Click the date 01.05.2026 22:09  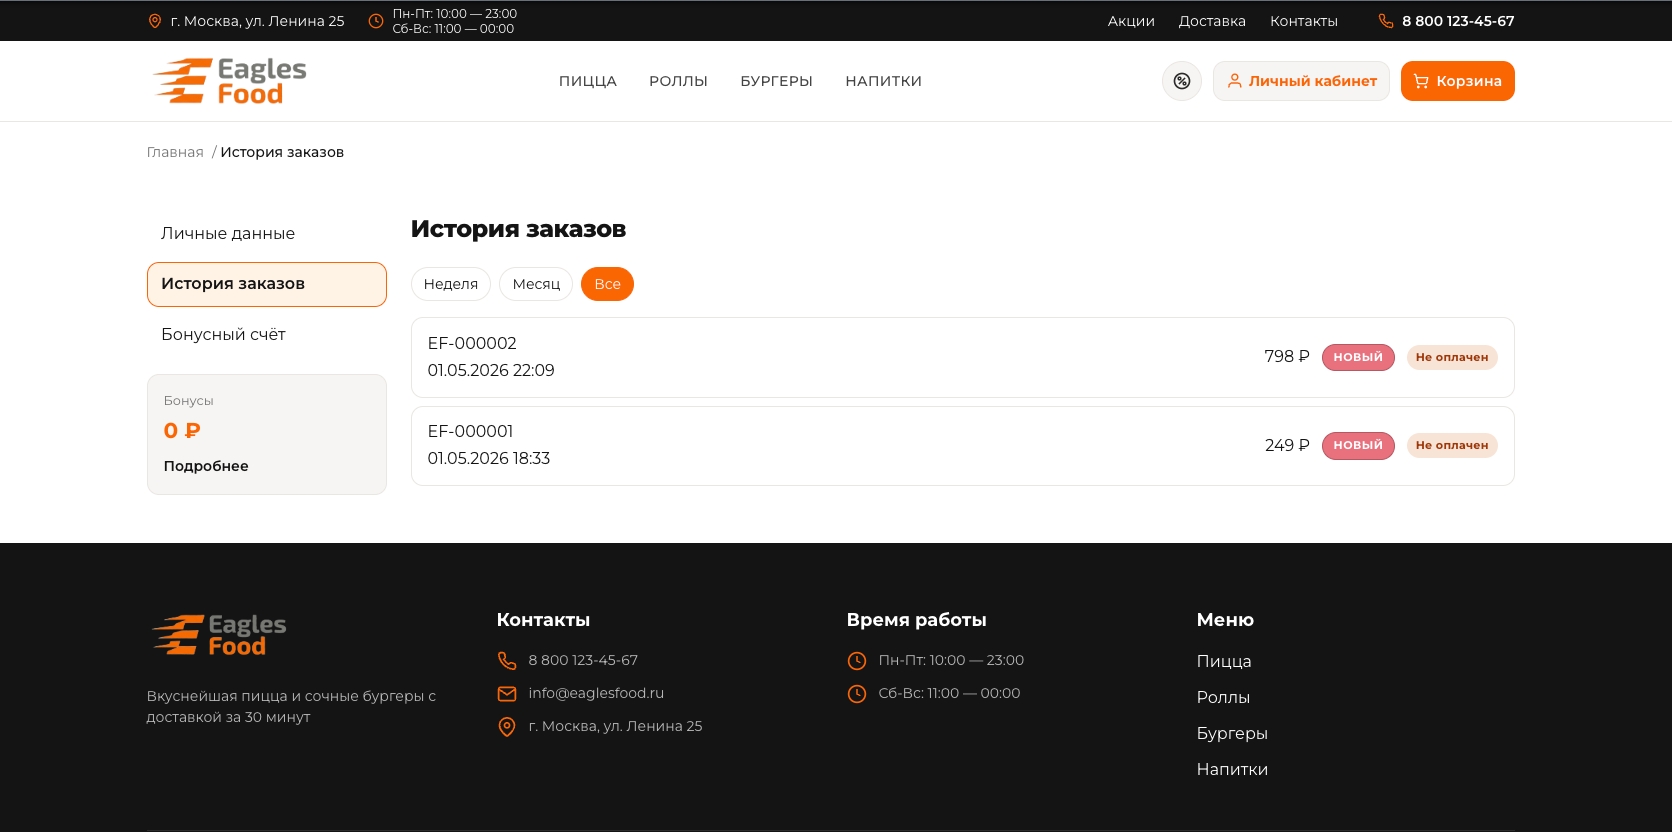tap(491, 370)
